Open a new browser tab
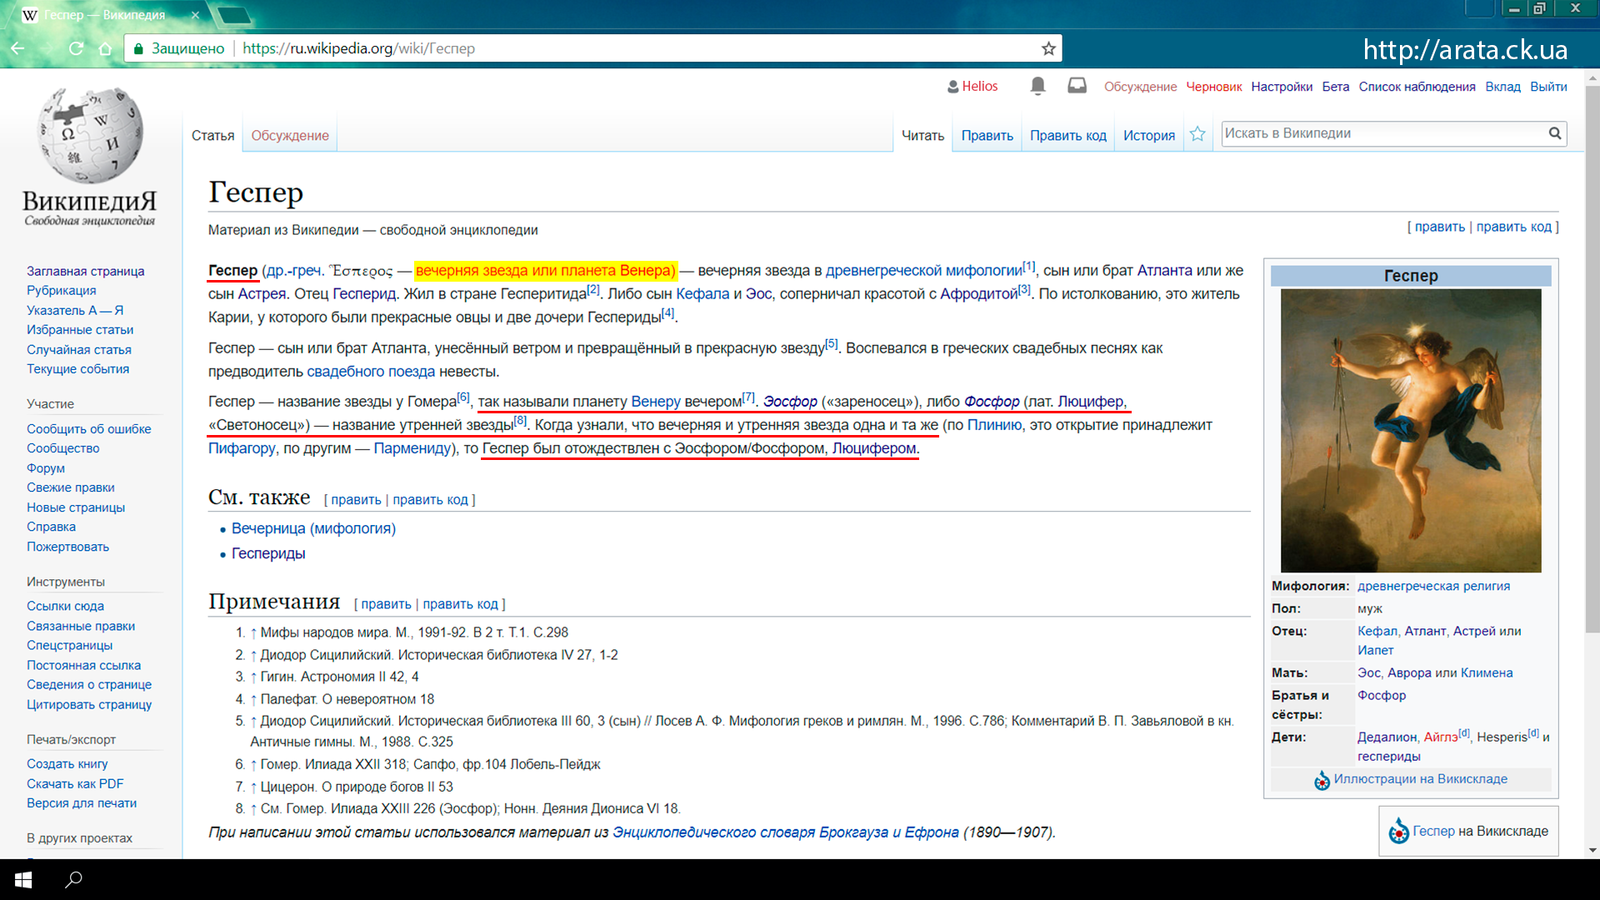Image resolution: width=1600 pixels, height=900 pixels. (234, 15)
